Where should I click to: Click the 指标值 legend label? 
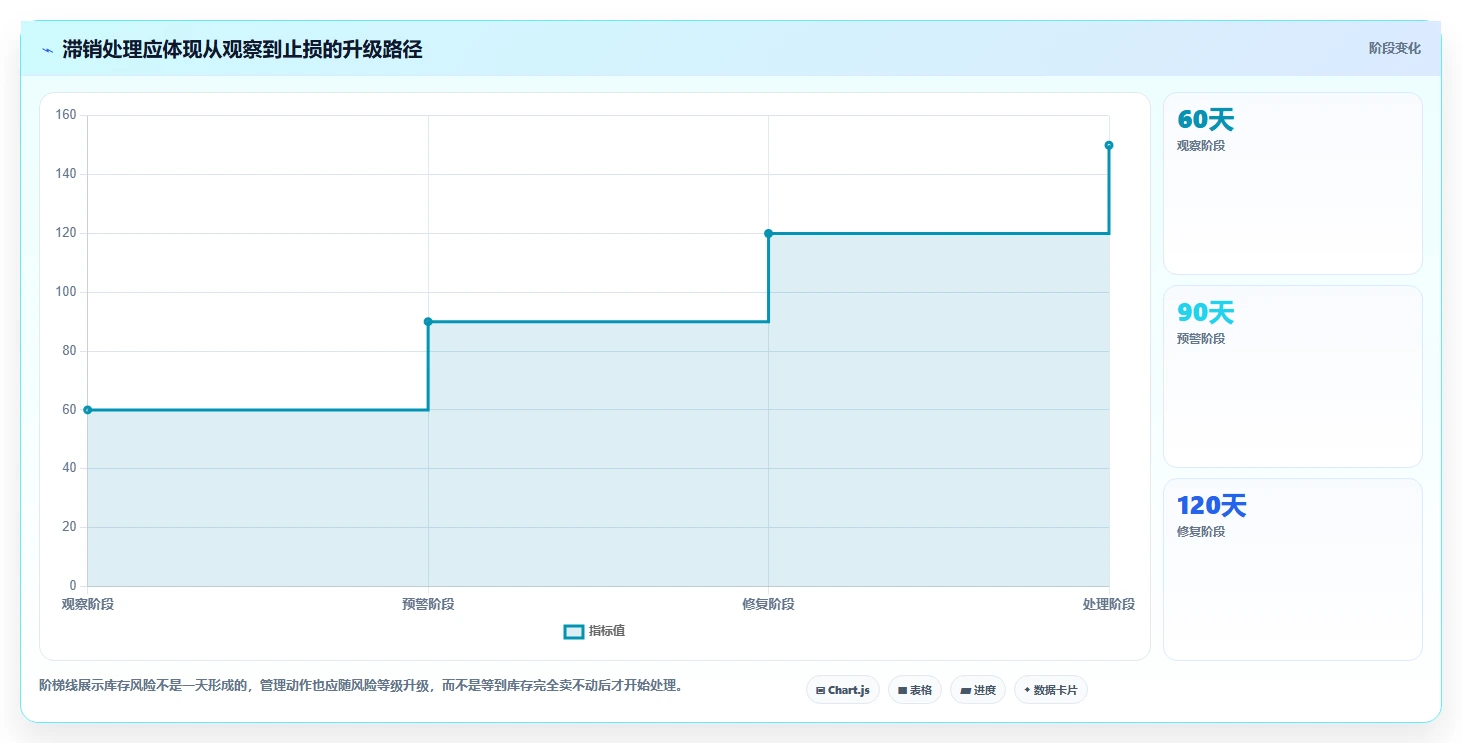pos(607,631)
